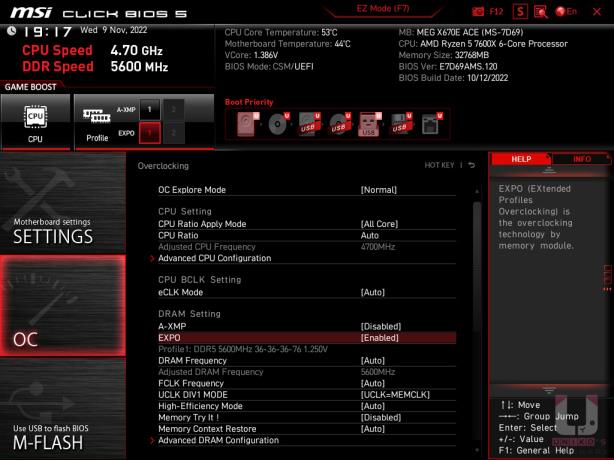Change A-XMP [Disabled] setting

[x=381, y=327]
